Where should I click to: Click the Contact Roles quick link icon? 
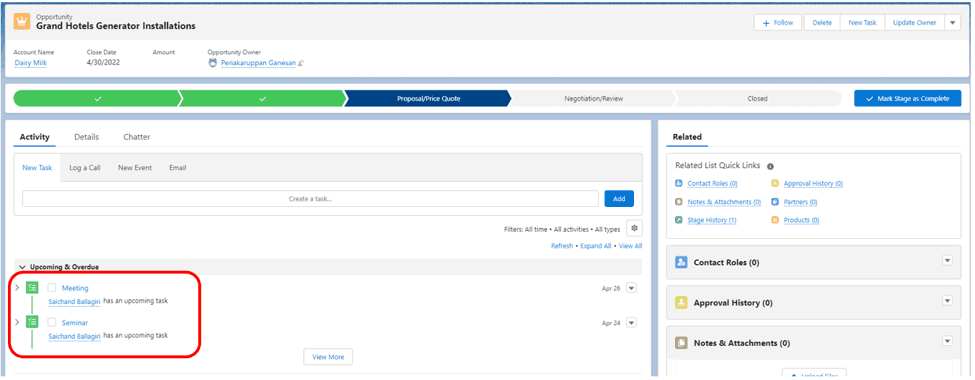tap(679, 183)
